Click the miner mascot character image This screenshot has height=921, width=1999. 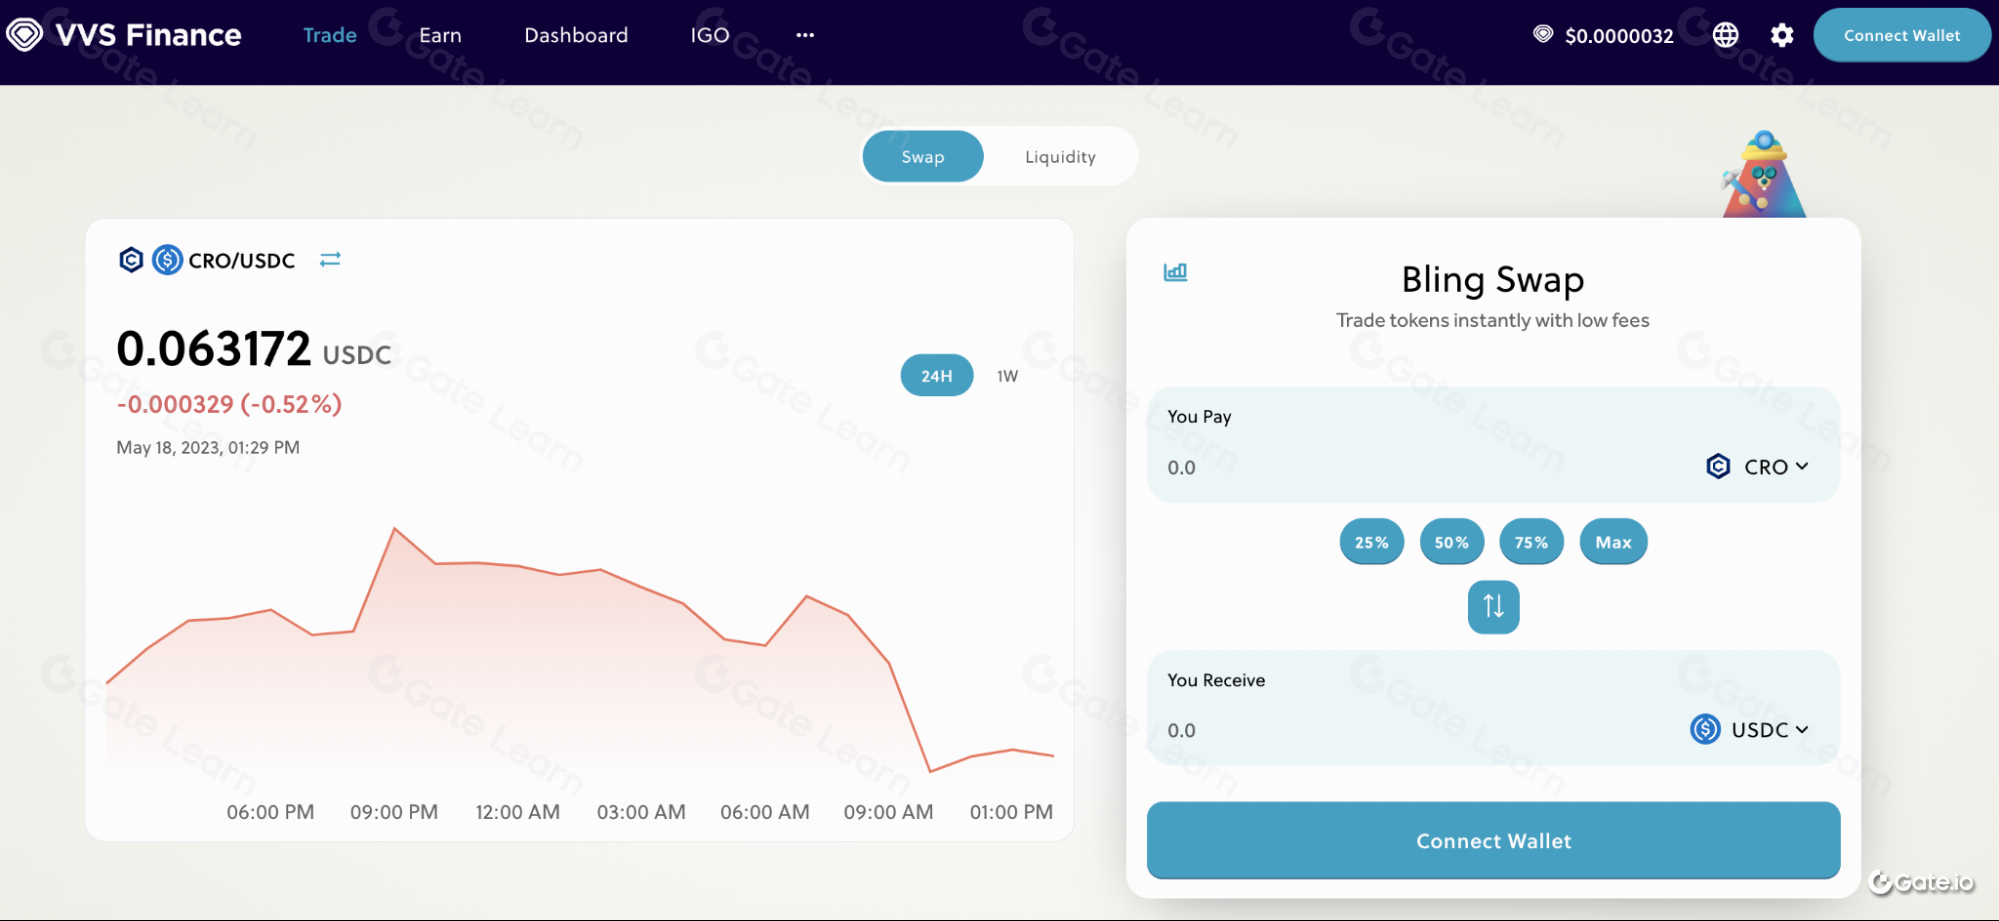pos(1763,178)
